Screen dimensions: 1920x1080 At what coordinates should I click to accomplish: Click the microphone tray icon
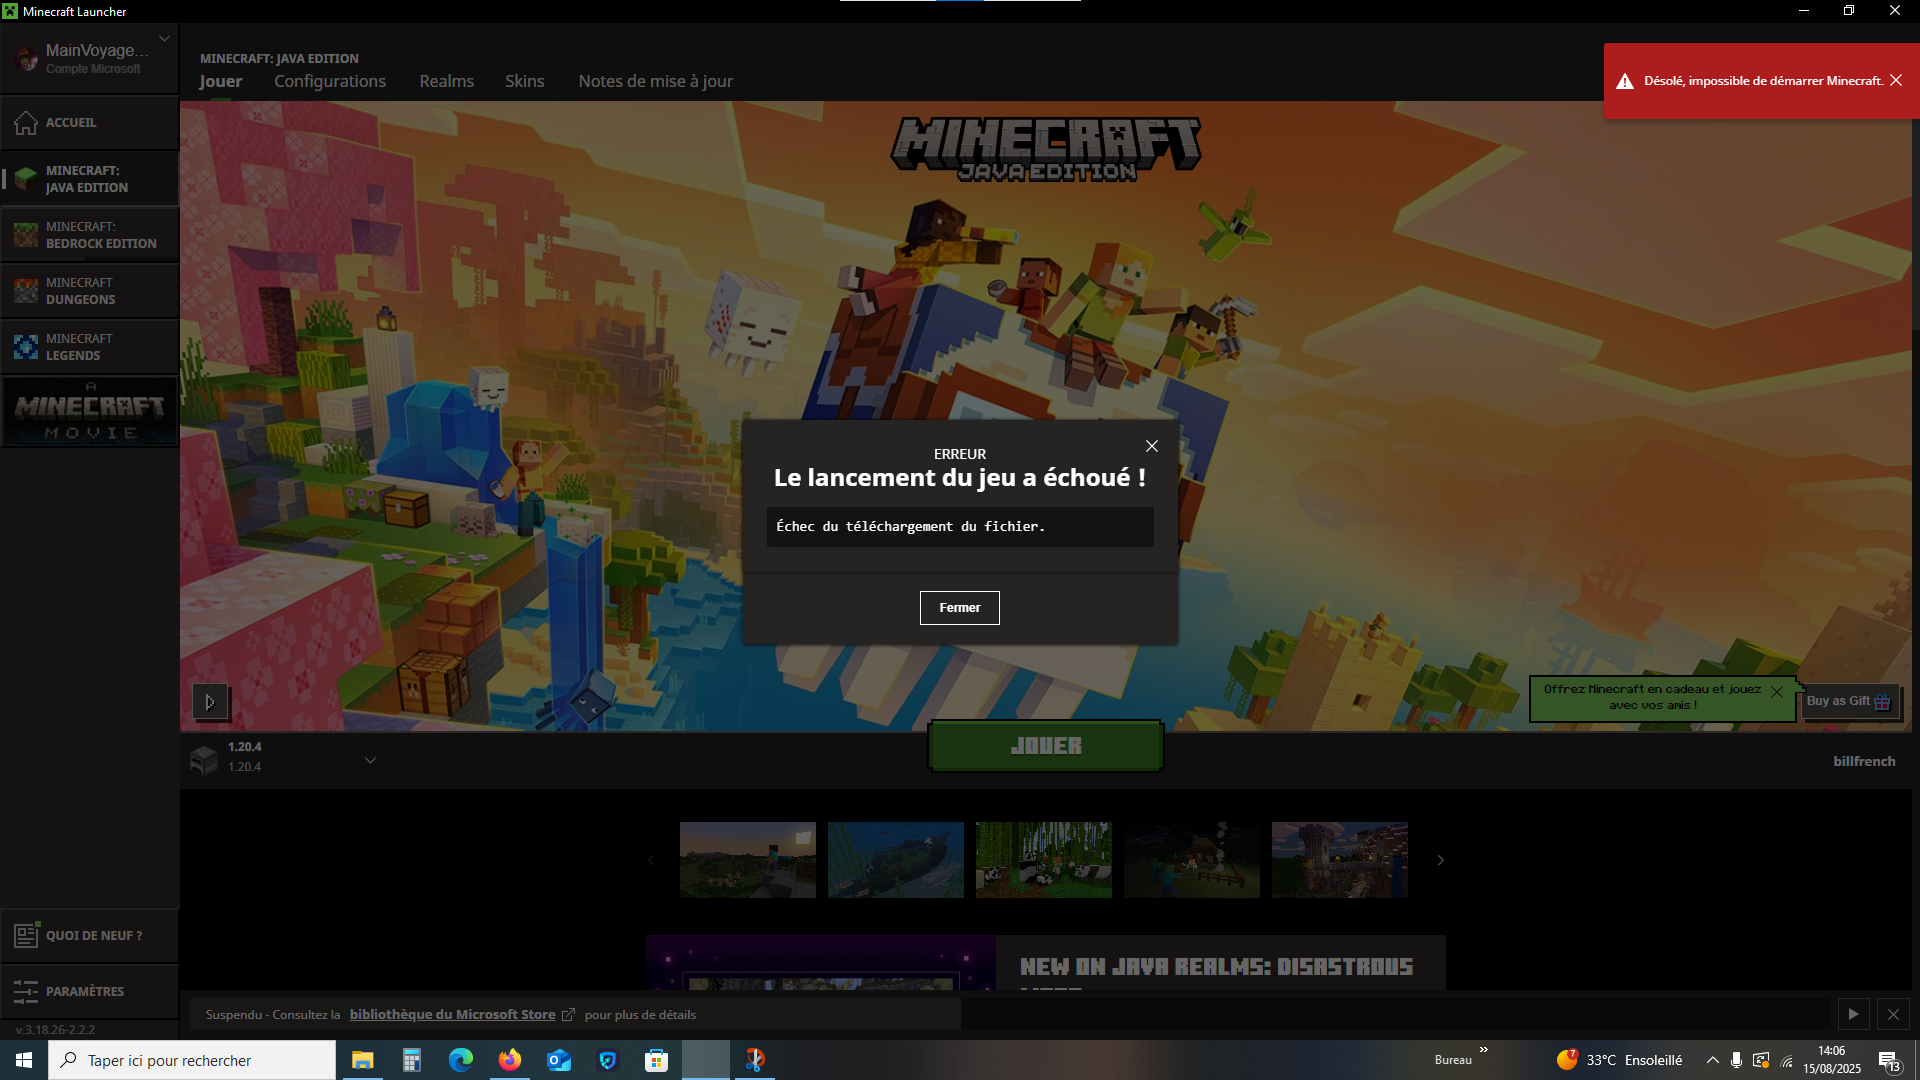1737,1060
